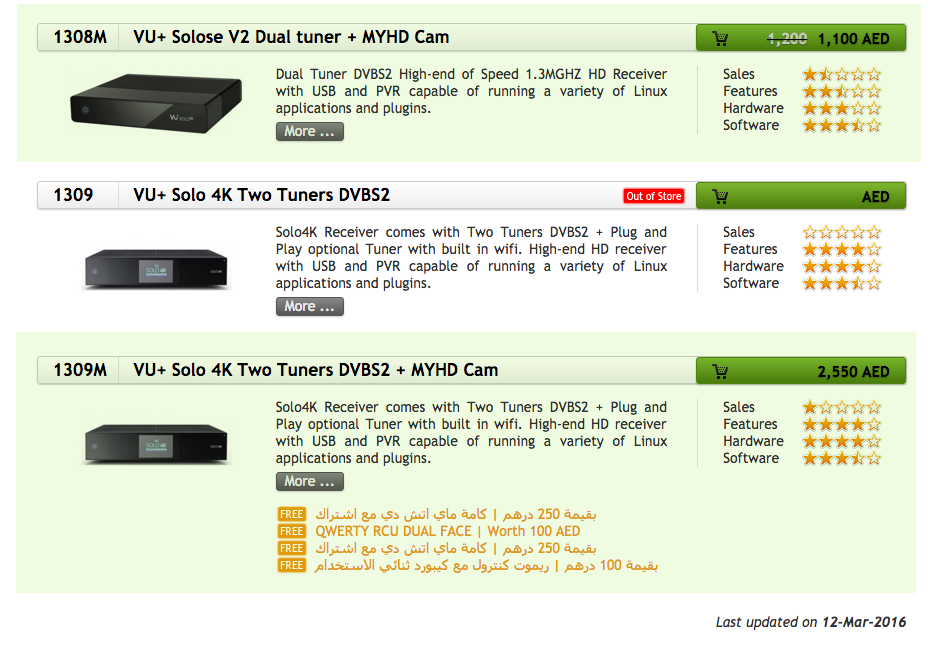
Task: Click Hardware star rating for 1309
Action: (842, 266)
